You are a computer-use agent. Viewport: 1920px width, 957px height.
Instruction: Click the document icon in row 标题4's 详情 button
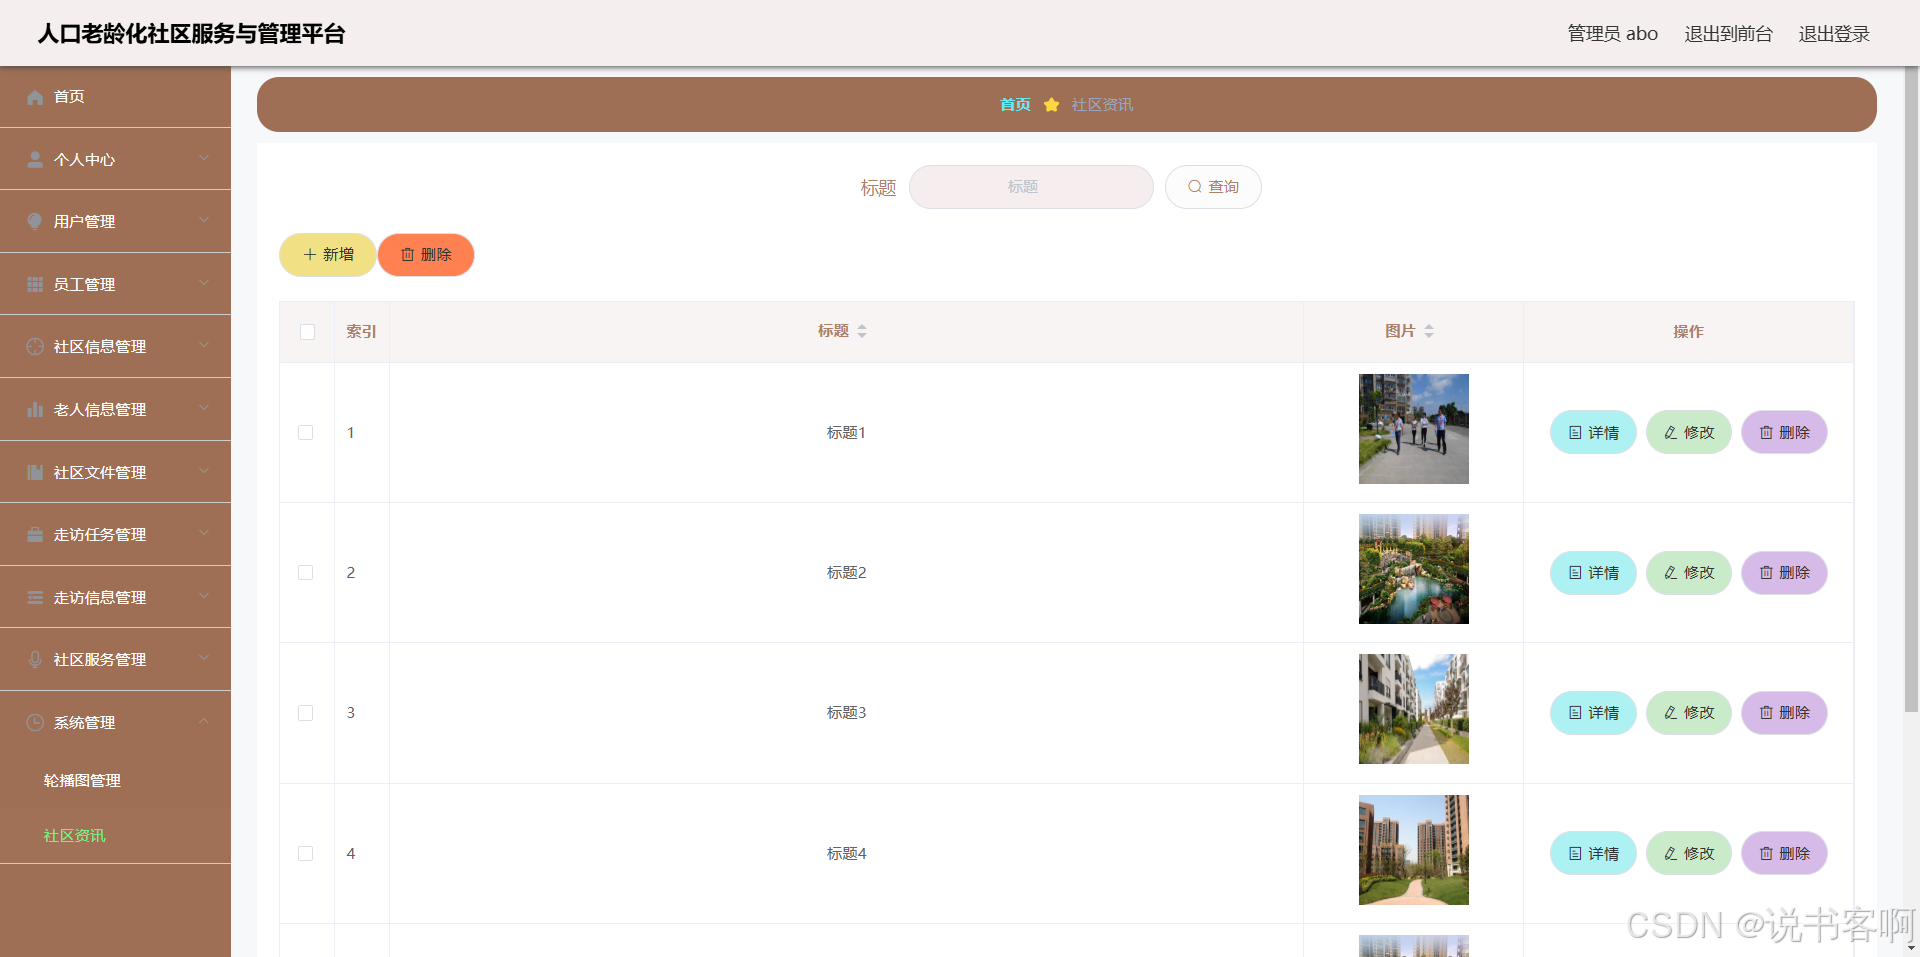1575,854
